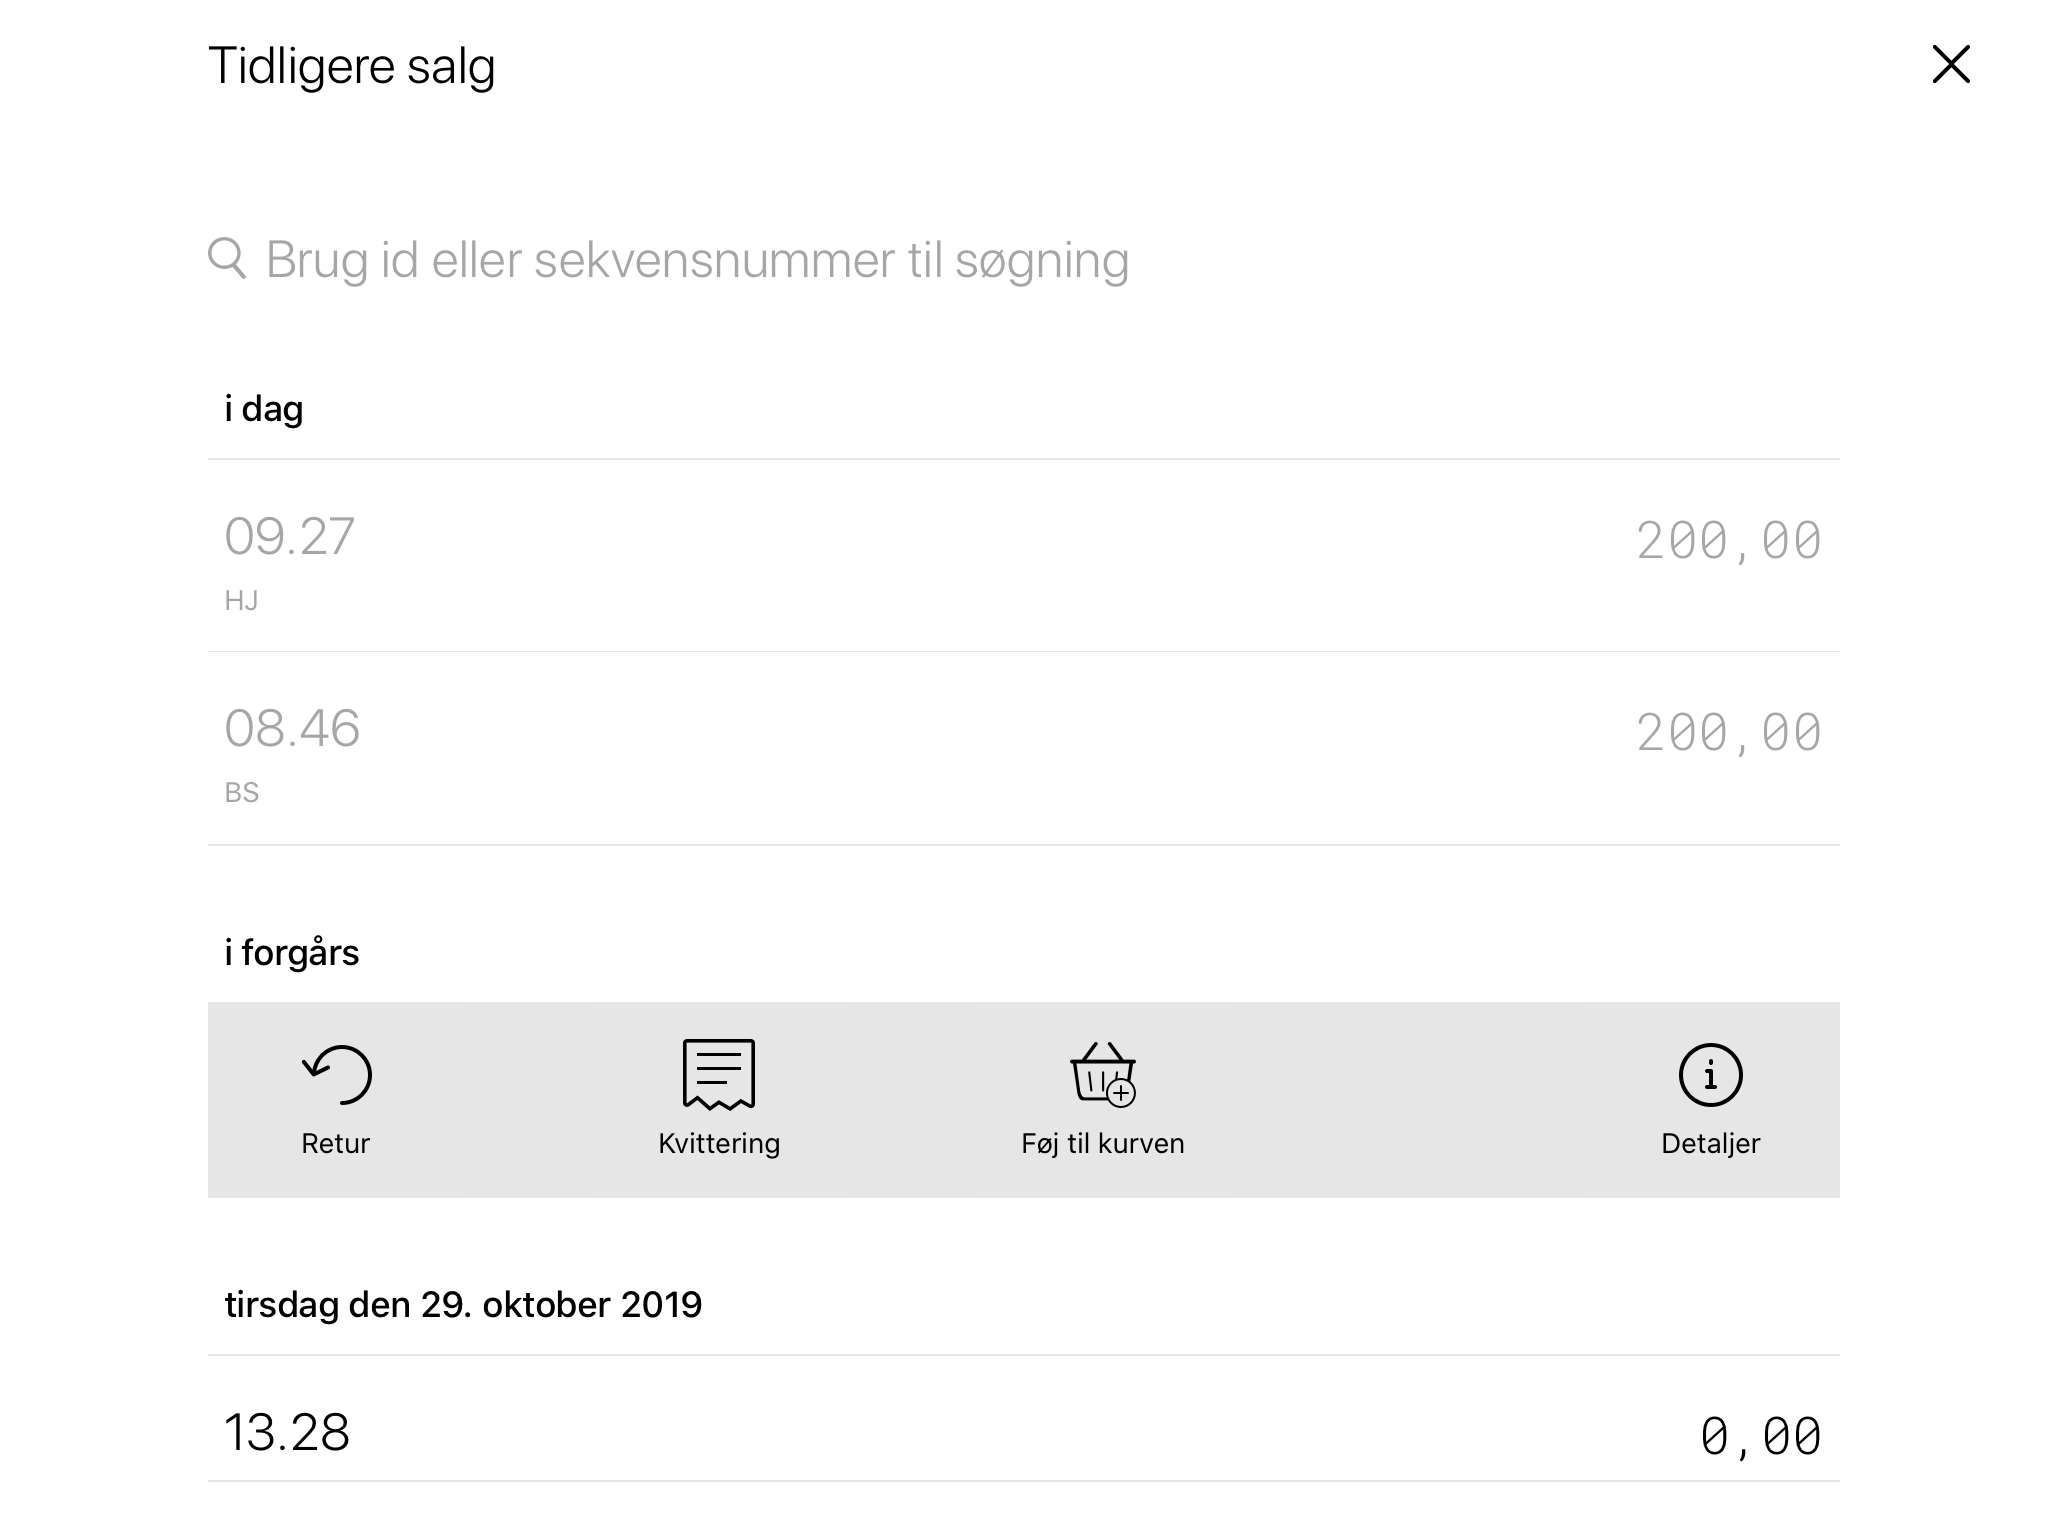Open the Kvittering receipt icon
2048x1536 pixels.
(718, 1075)
